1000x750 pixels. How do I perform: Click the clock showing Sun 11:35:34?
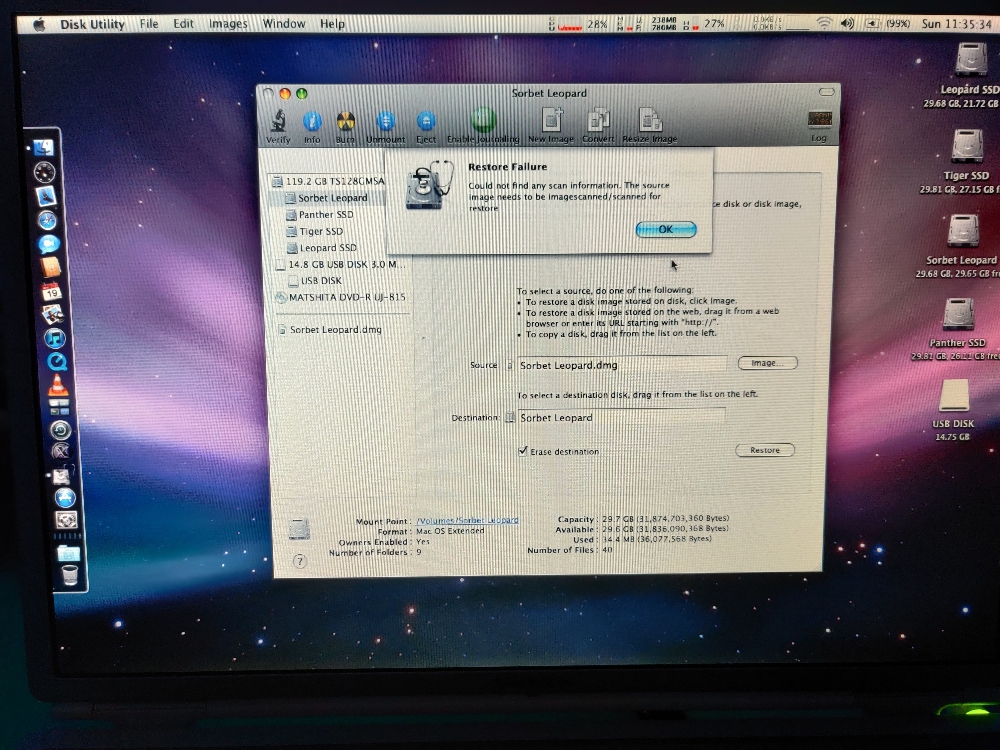point(957,24)
